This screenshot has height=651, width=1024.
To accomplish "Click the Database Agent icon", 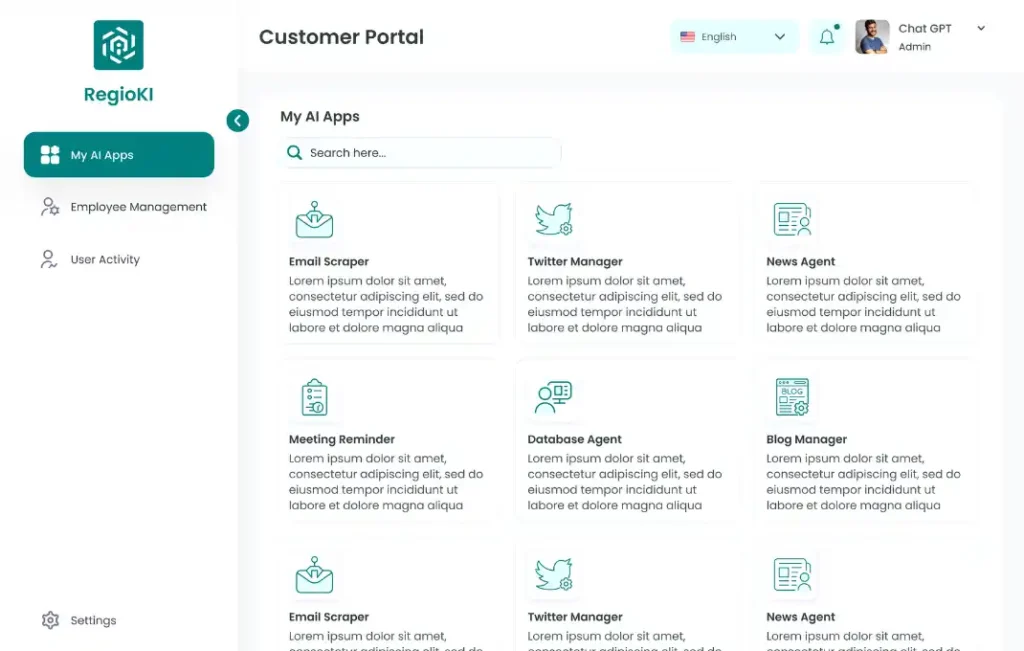I will coord(553,397).
